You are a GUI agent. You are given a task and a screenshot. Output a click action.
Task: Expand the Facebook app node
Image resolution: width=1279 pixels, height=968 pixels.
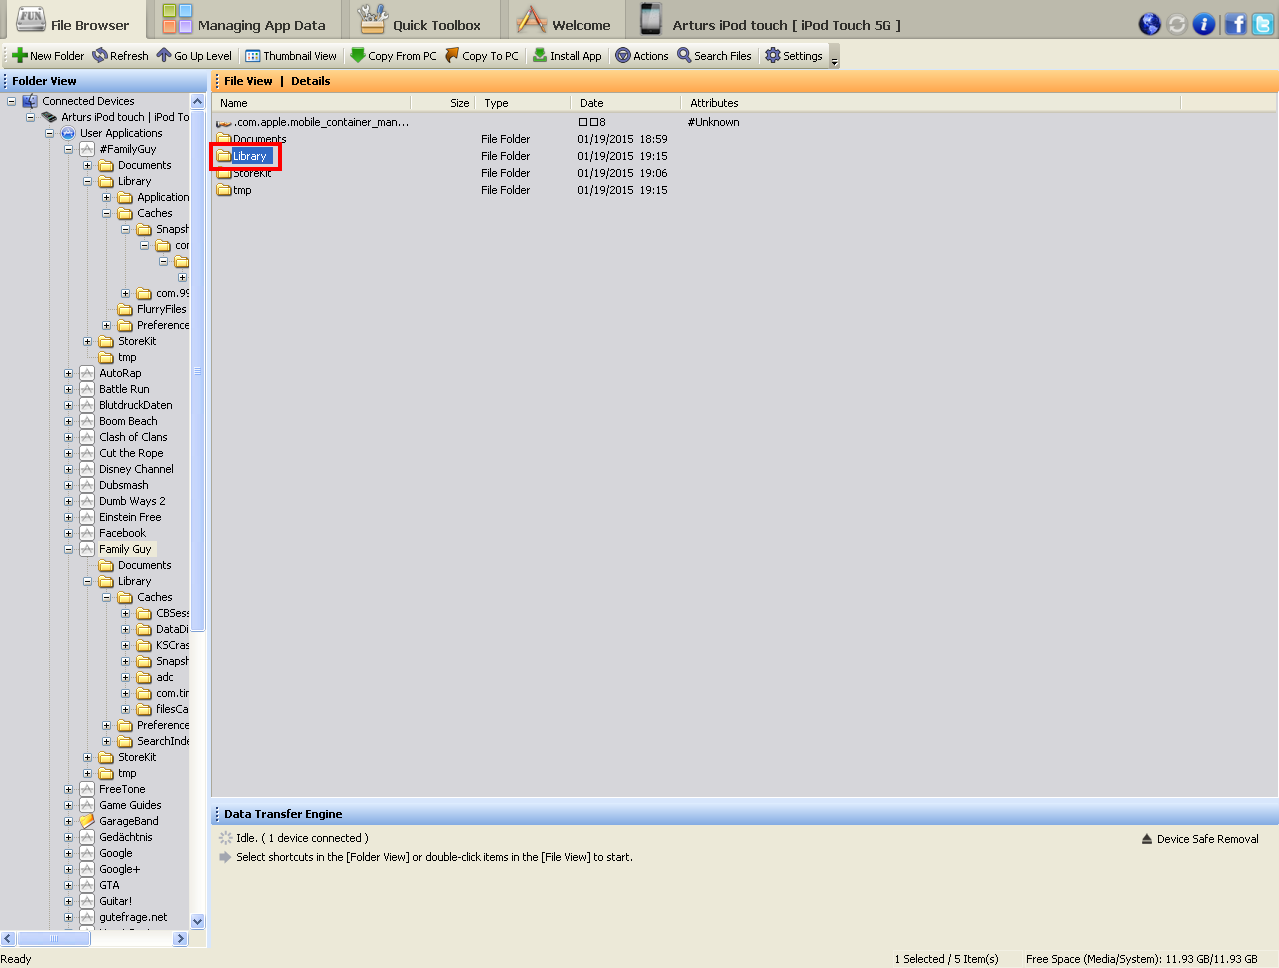(68, 533)
